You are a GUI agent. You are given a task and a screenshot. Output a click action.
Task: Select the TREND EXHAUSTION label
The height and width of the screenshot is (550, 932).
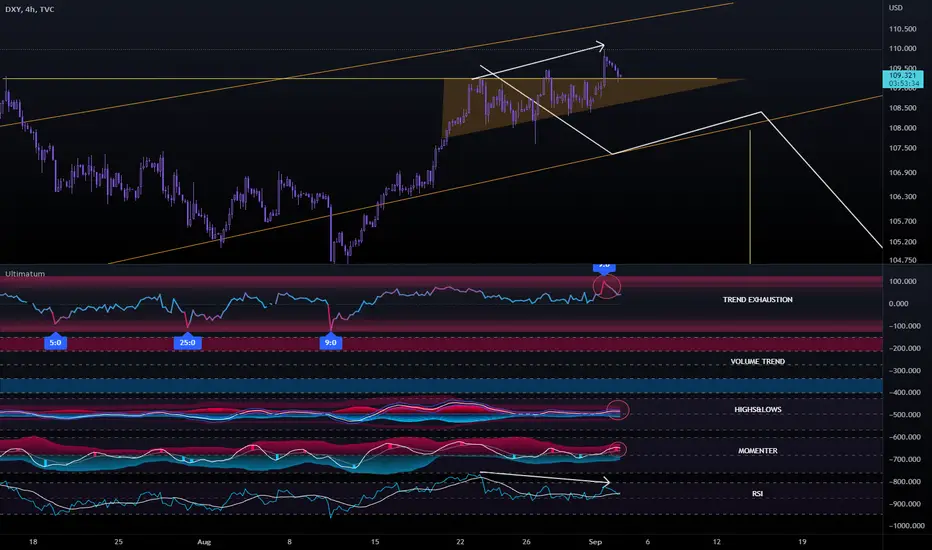coord(757,300)
